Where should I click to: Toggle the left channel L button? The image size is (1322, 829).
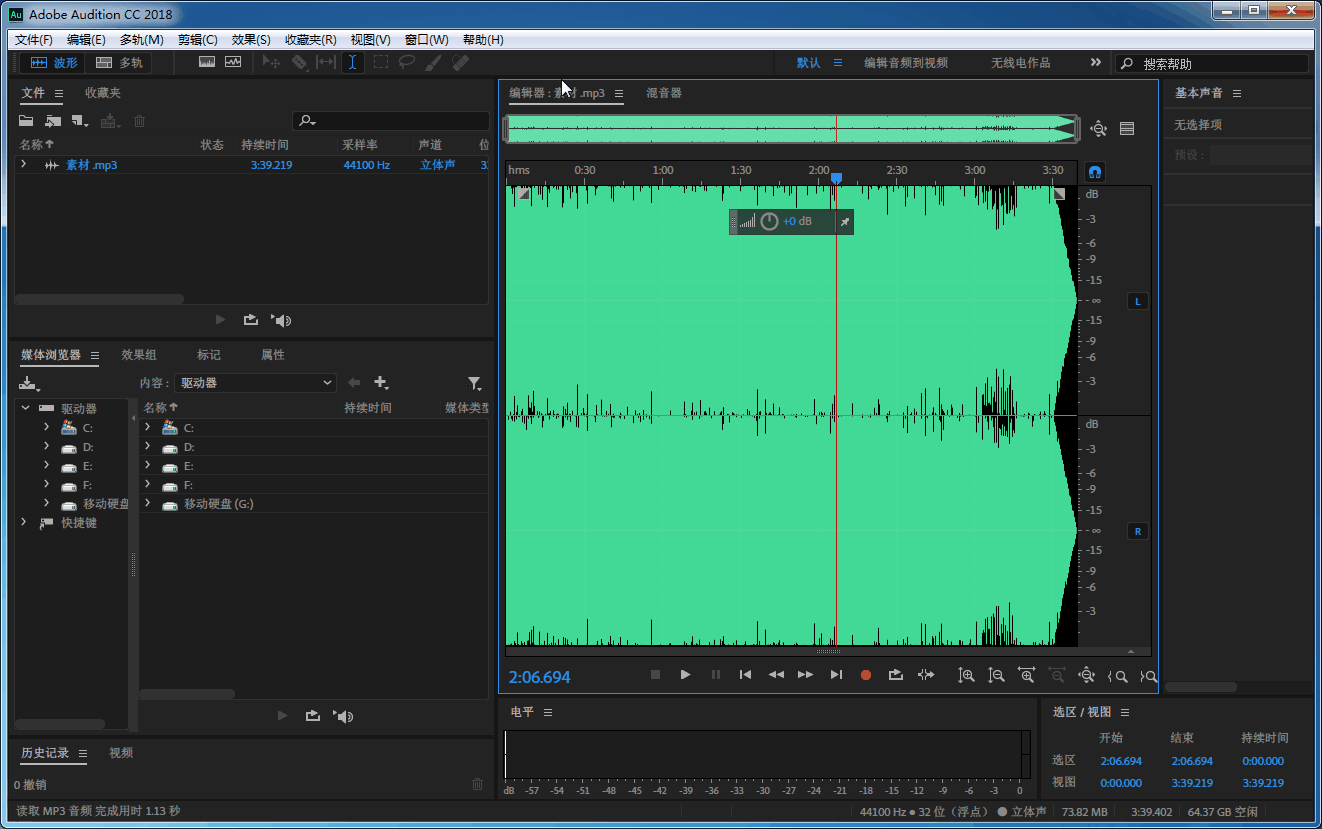(x=1138, y=301)
